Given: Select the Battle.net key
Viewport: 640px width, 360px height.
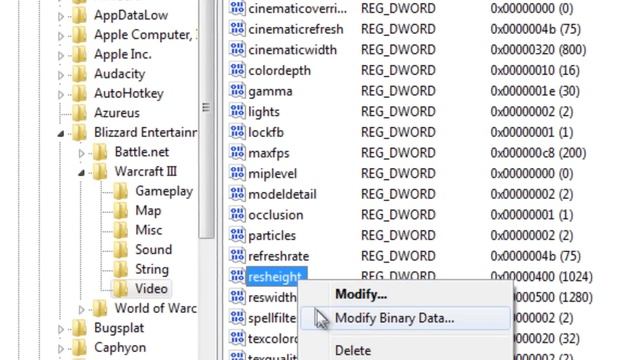Looking at the screenshot, I should click(x=142, y=152).
